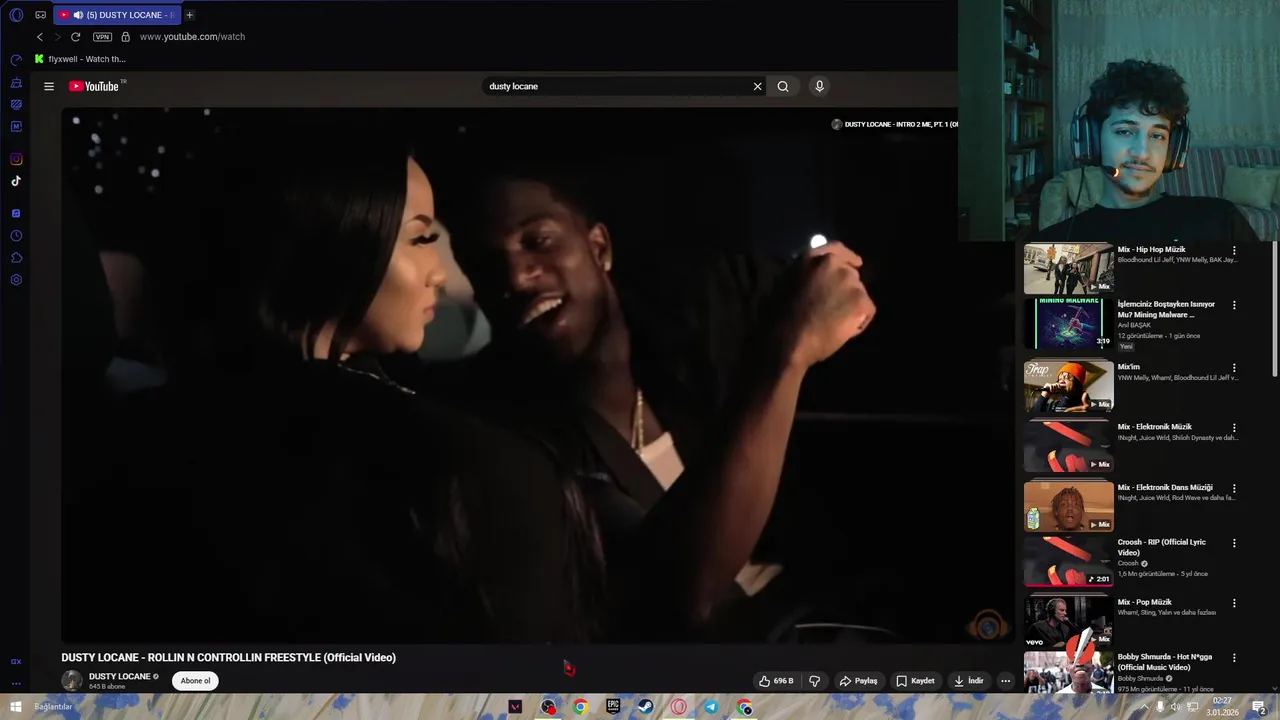Open Mix - Elektronik Müzik title
The height and width of the screenshot is (720, 1280).
(x=1154, y=427)
